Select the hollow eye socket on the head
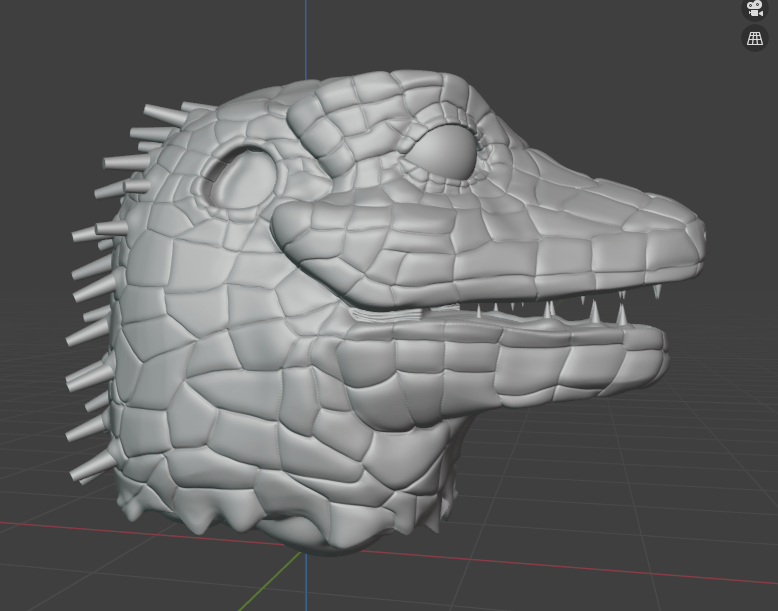778x611 pixels. tap(242, 178)
